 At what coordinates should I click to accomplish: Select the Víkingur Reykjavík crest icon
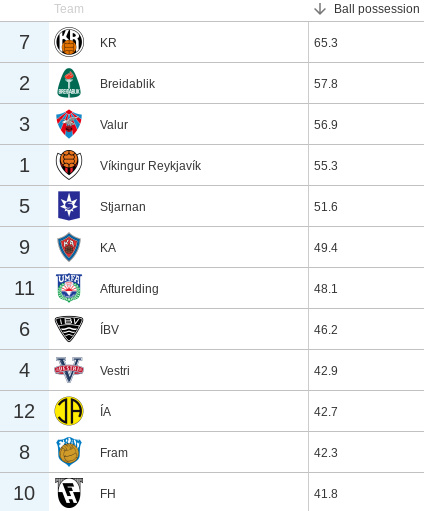(69, 165)
